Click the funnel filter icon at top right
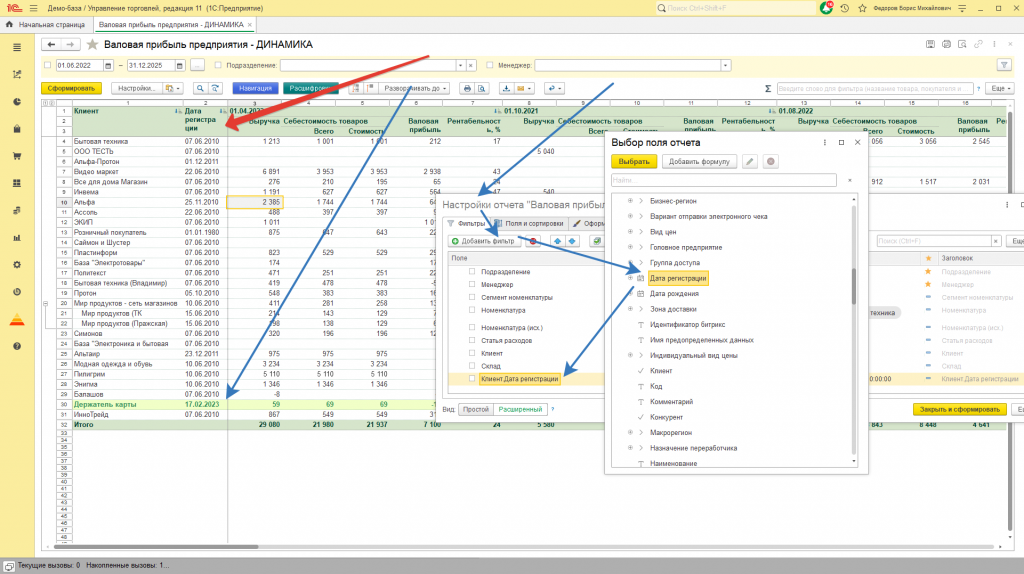This screenshot has height=574, width=1024. coord(1004,65)
